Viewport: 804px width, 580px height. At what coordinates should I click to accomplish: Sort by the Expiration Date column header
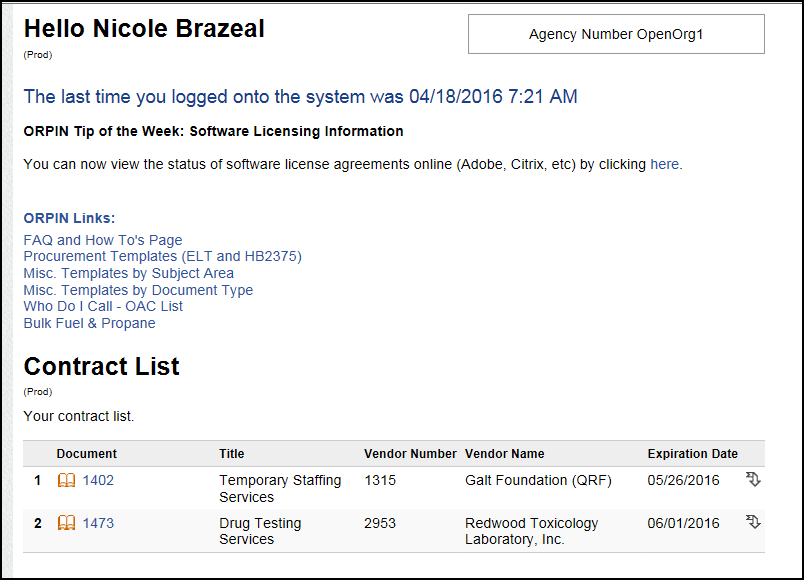coord(693,454)
